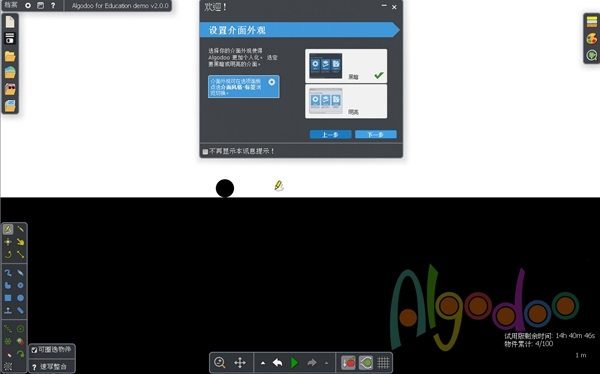The image size is (600, 374).
Task: Open the help question mark menu
Action: coord(53,5)
